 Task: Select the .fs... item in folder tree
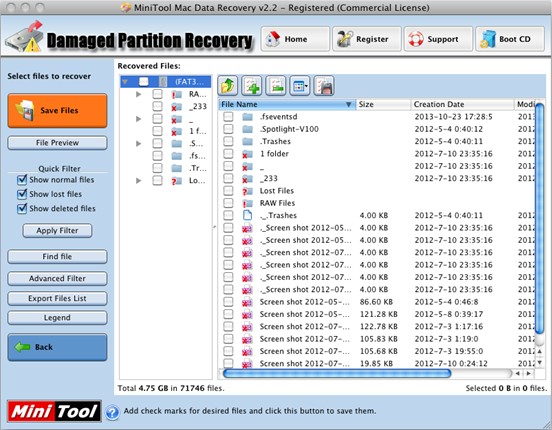[197, 156]
